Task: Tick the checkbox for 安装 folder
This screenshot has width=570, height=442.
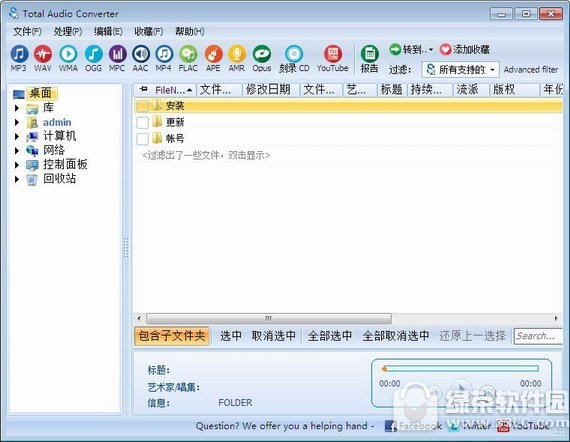Action: click(x=142, y=106)
